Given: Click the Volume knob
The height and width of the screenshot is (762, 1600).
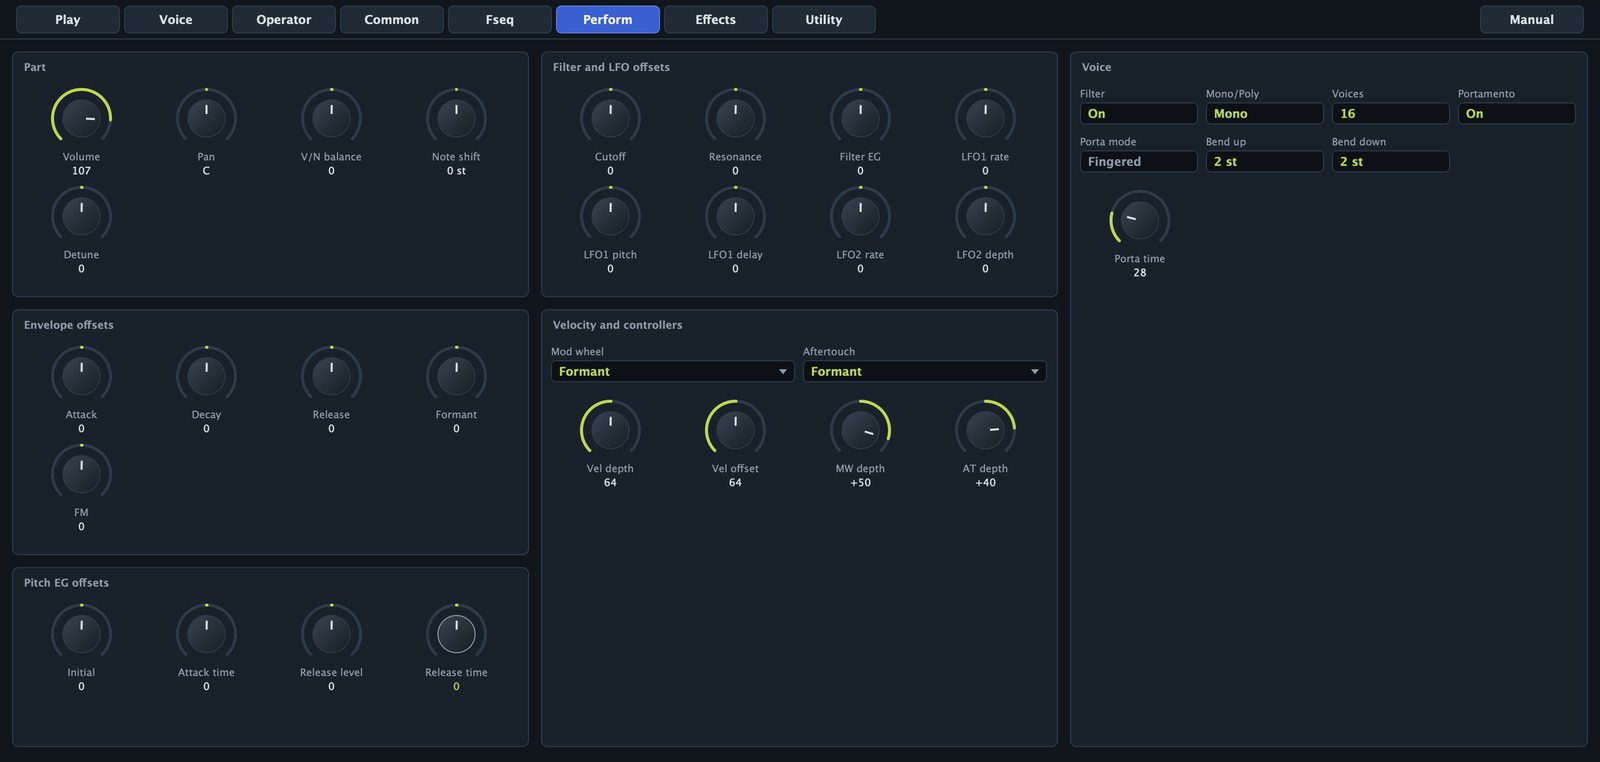Looking at the screenshot, I should 81,118.
